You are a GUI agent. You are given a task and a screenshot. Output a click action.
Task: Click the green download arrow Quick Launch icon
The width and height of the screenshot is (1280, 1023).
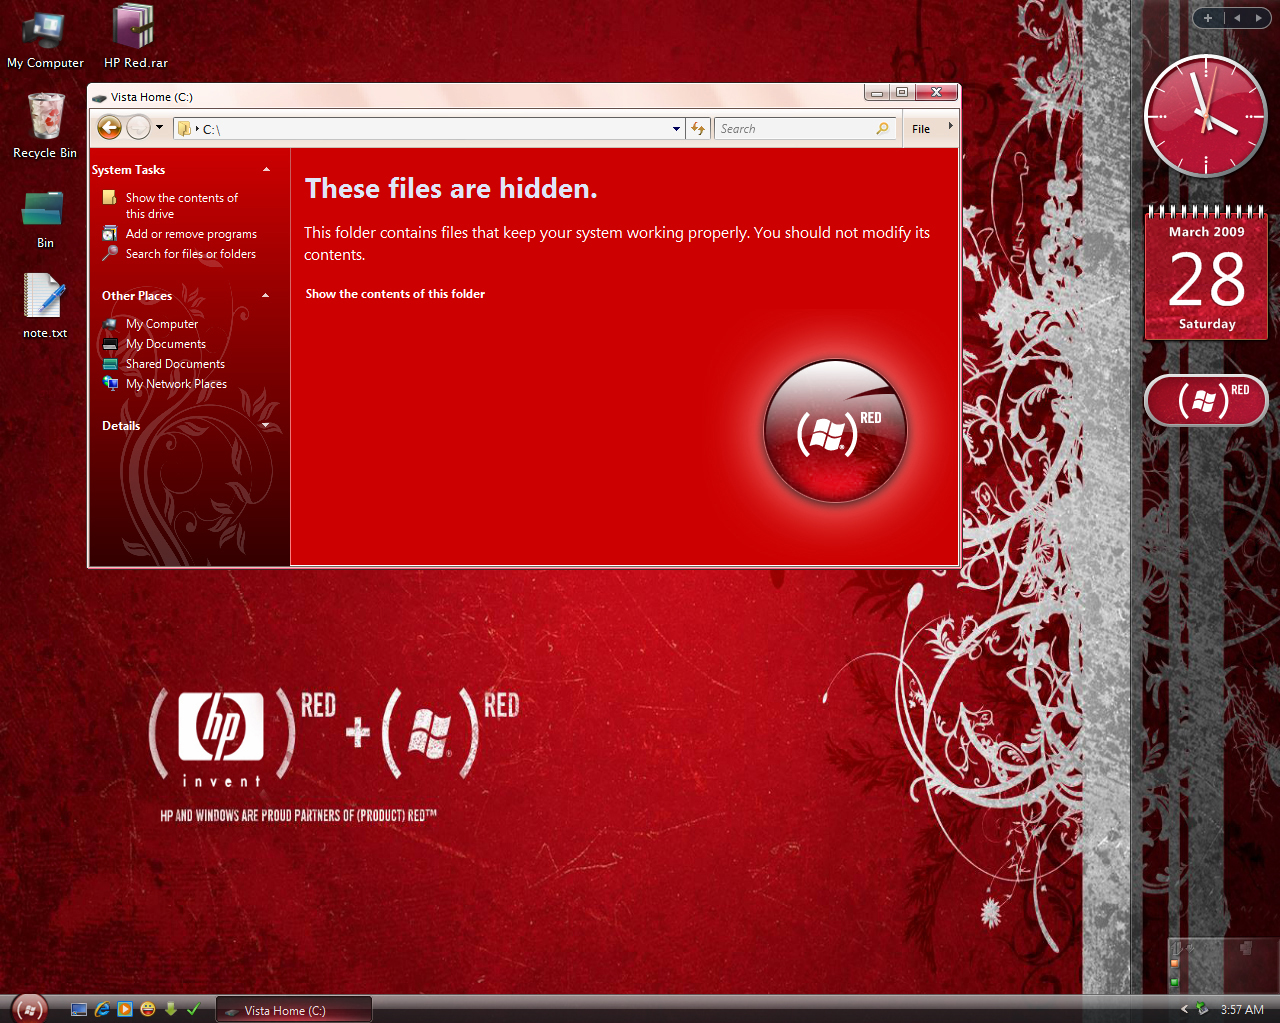click(x=171, y=1010)
